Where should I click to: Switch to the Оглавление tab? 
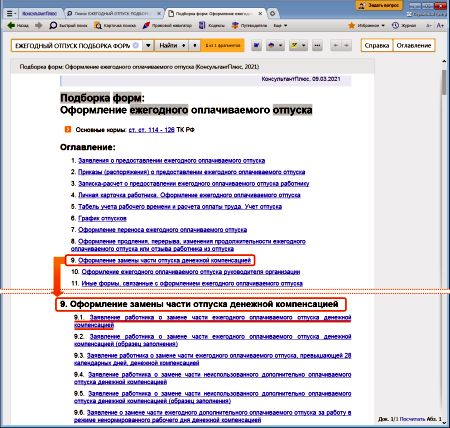coord(414,45)
